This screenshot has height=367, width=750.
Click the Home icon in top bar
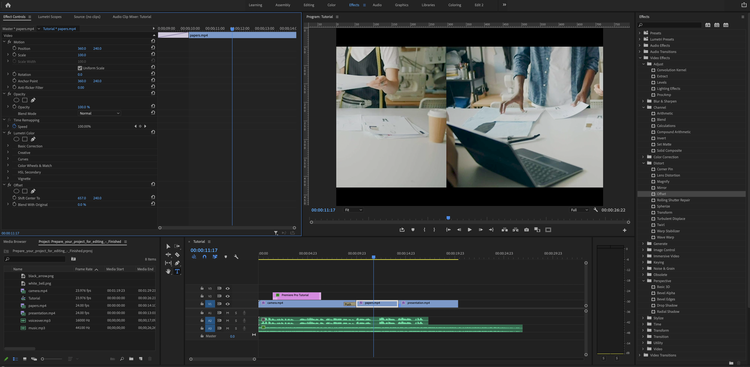click(x=8, y=5)
